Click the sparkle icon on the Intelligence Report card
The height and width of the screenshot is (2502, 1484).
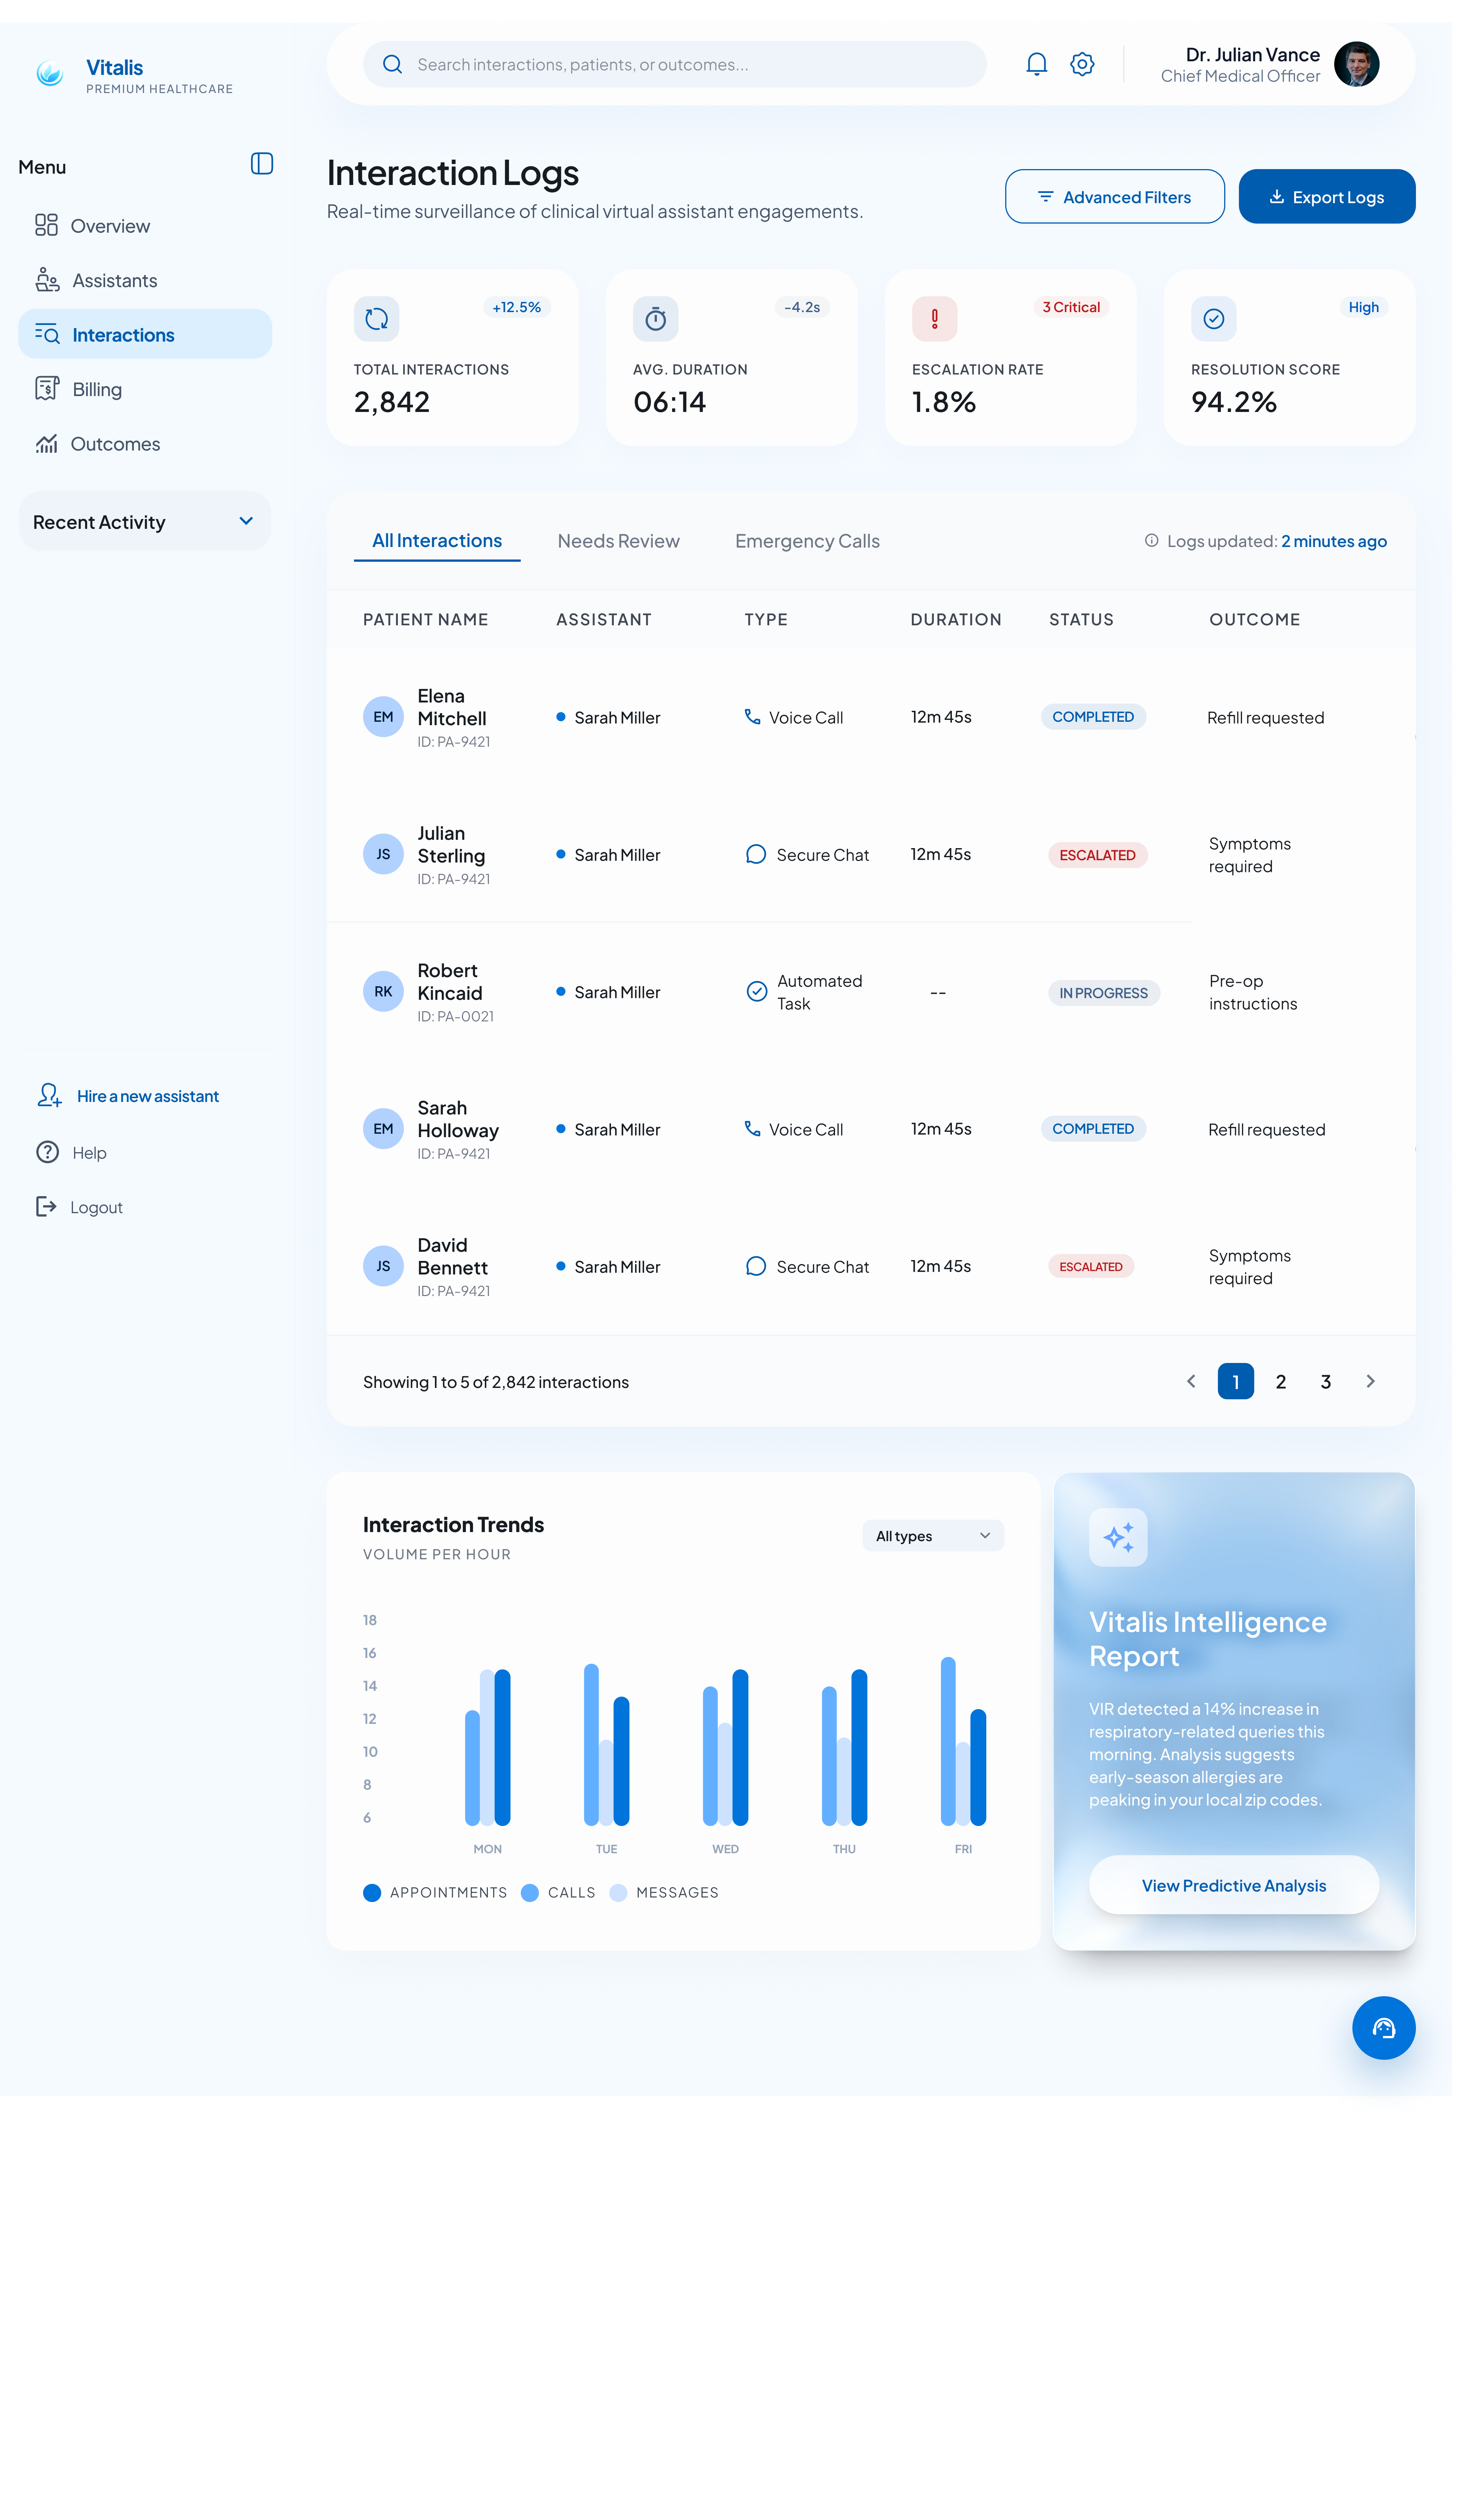tap(1118, 1537)
